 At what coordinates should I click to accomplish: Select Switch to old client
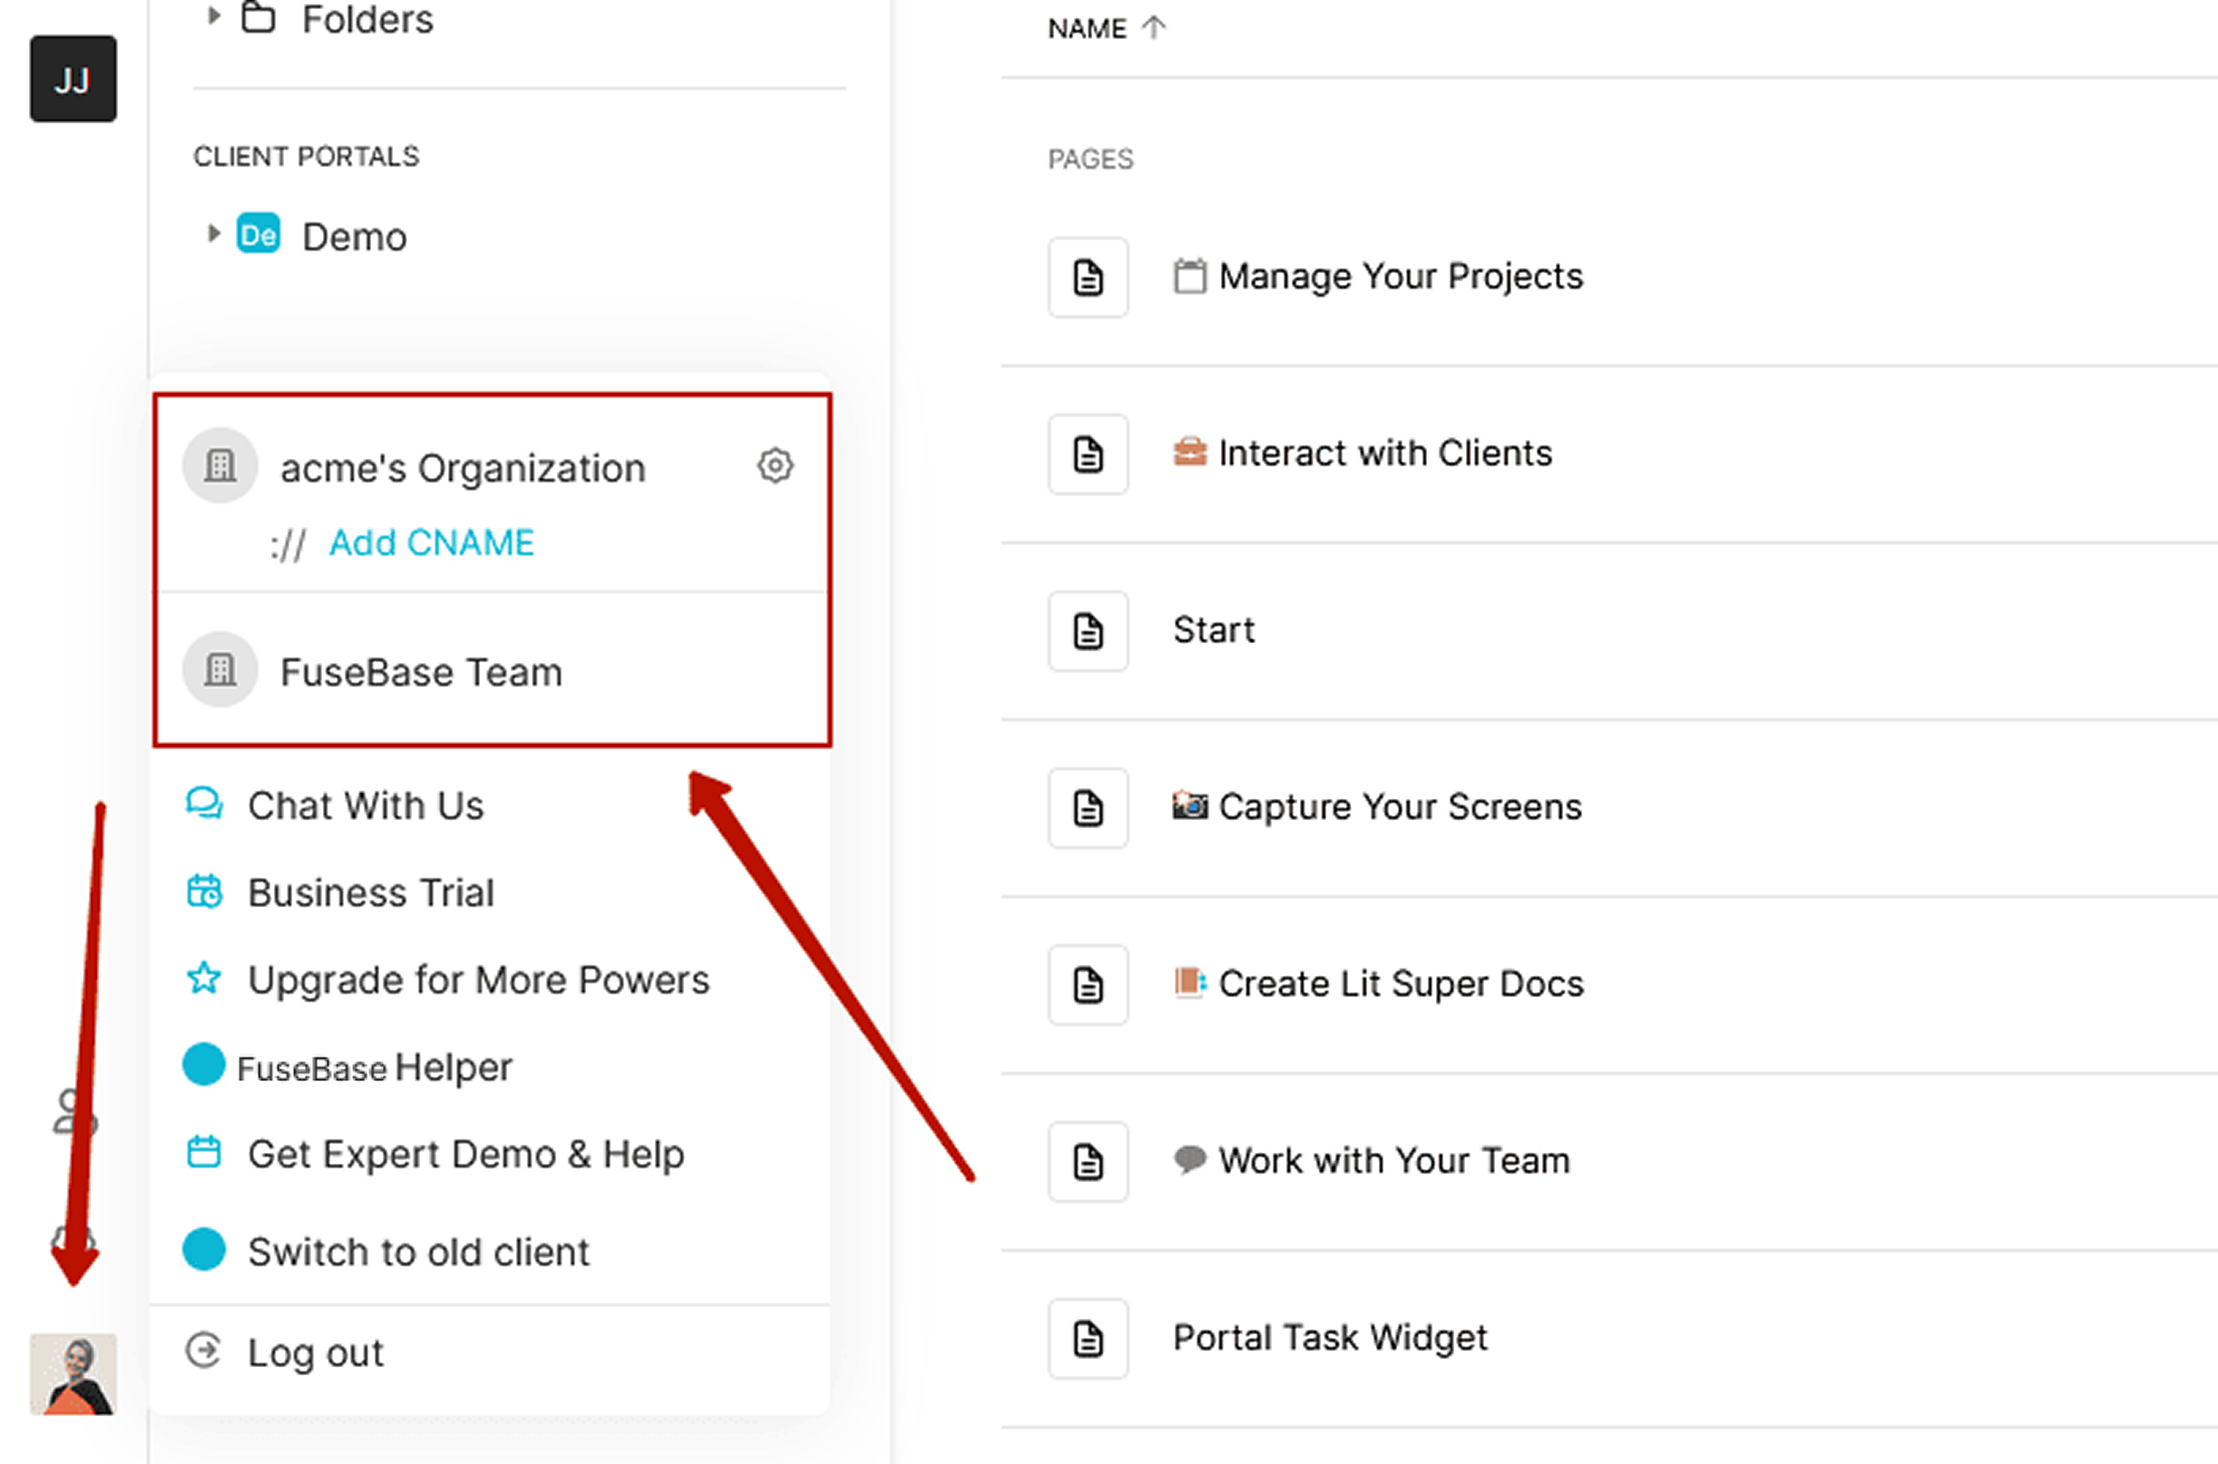point(418,1252)
